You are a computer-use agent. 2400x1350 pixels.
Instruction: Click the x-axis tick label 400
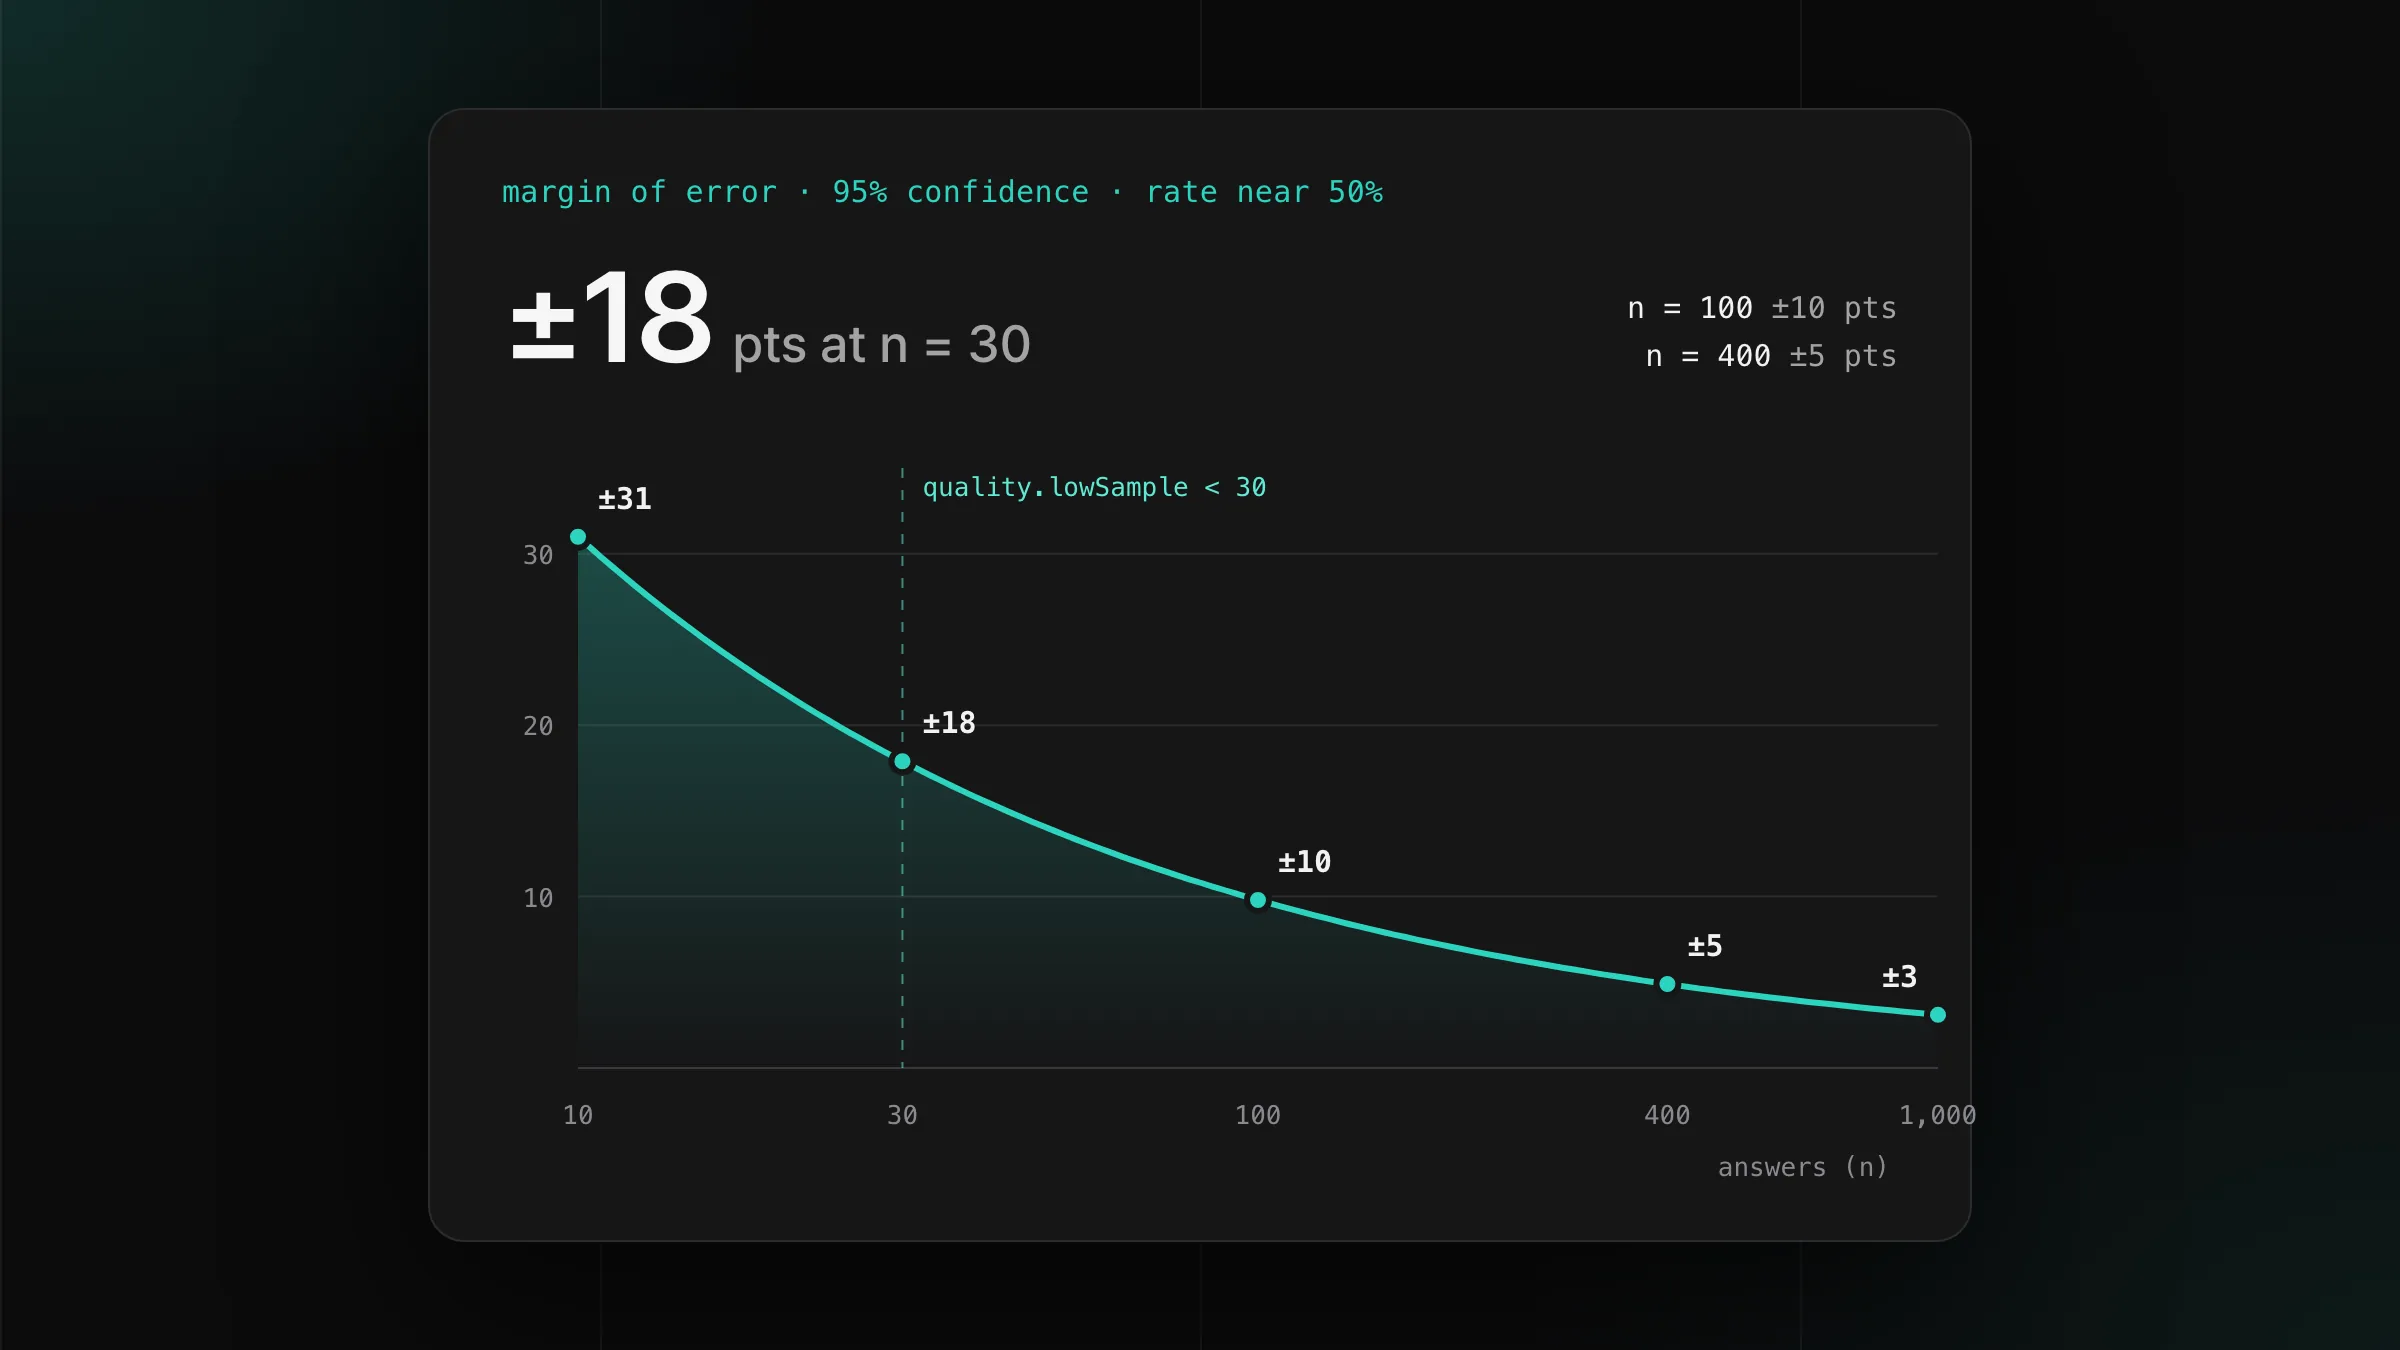(x=1667, y=1115)
